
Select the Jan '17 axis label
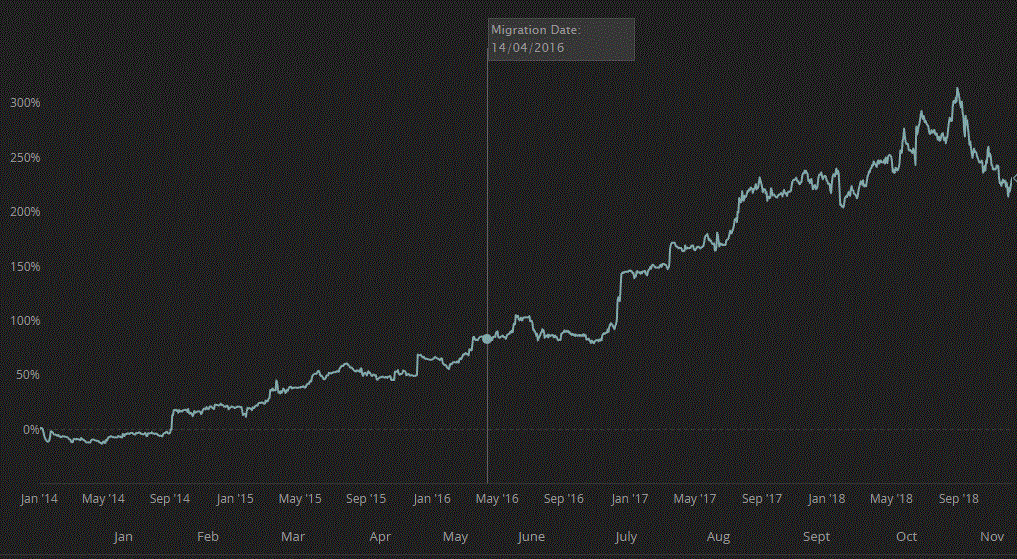click(630, 499)
